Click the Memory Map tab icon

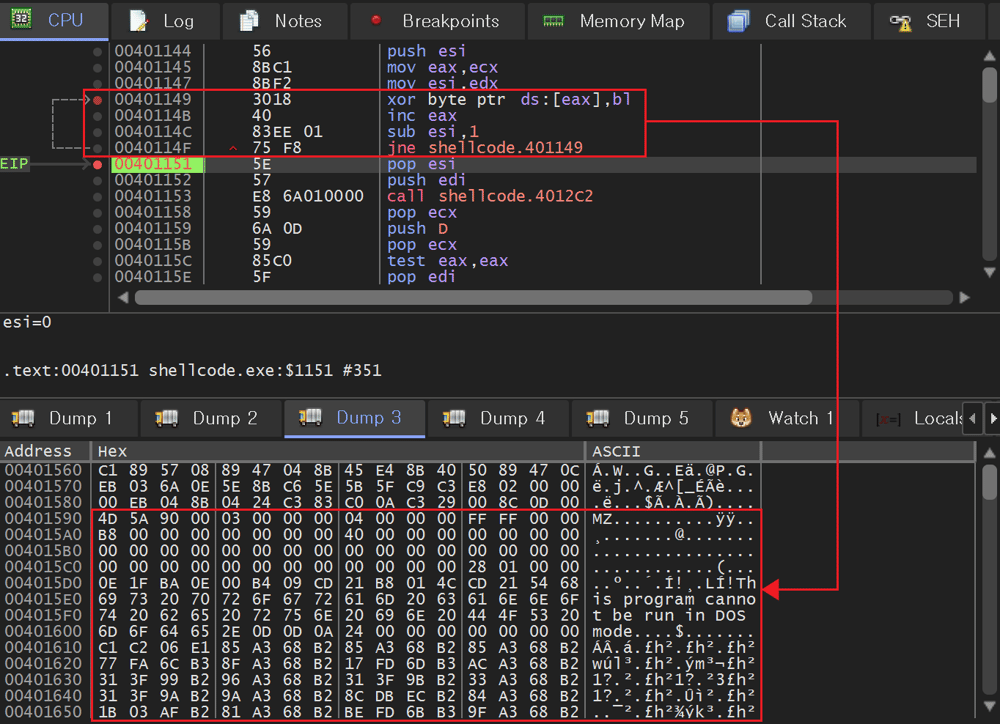click(x=553, y=20)
